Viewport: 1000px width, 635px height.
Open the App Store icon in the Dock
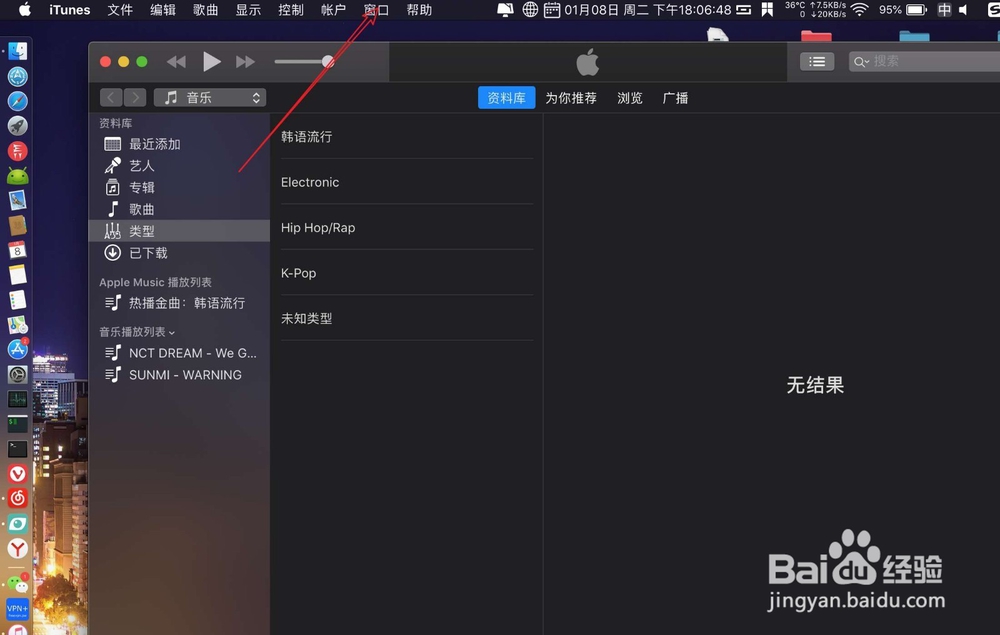(17, 349)
